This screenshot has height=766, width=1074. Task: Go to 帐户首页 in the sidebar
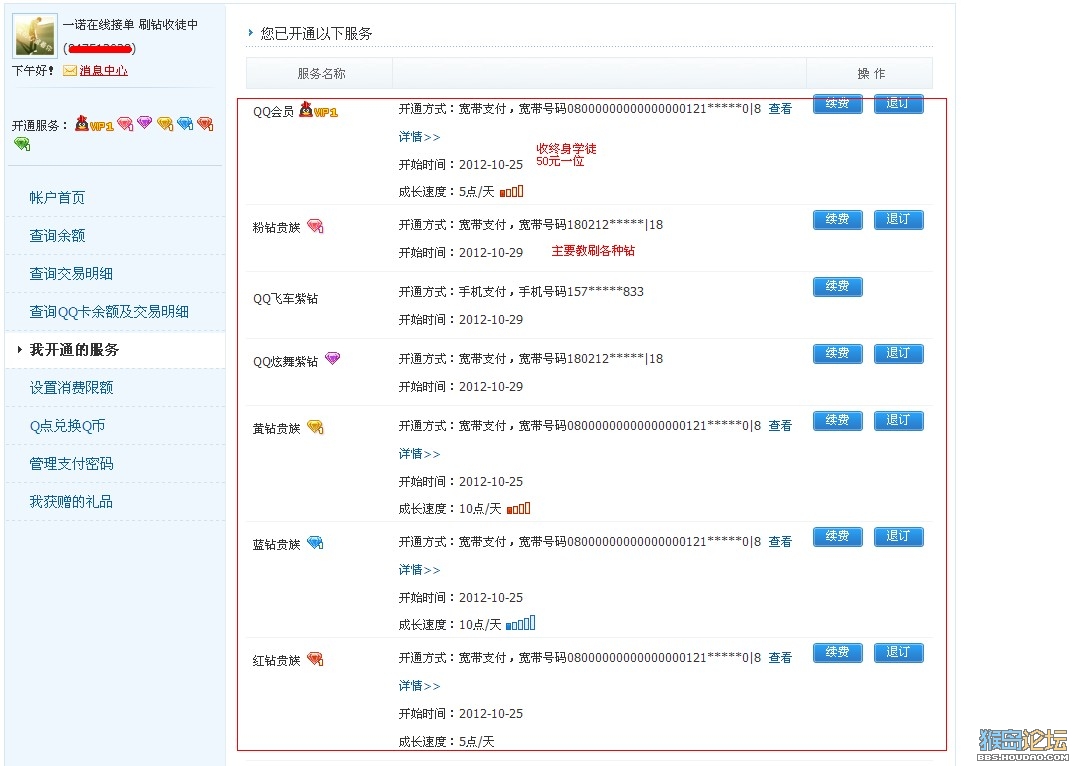pos(58,198)
